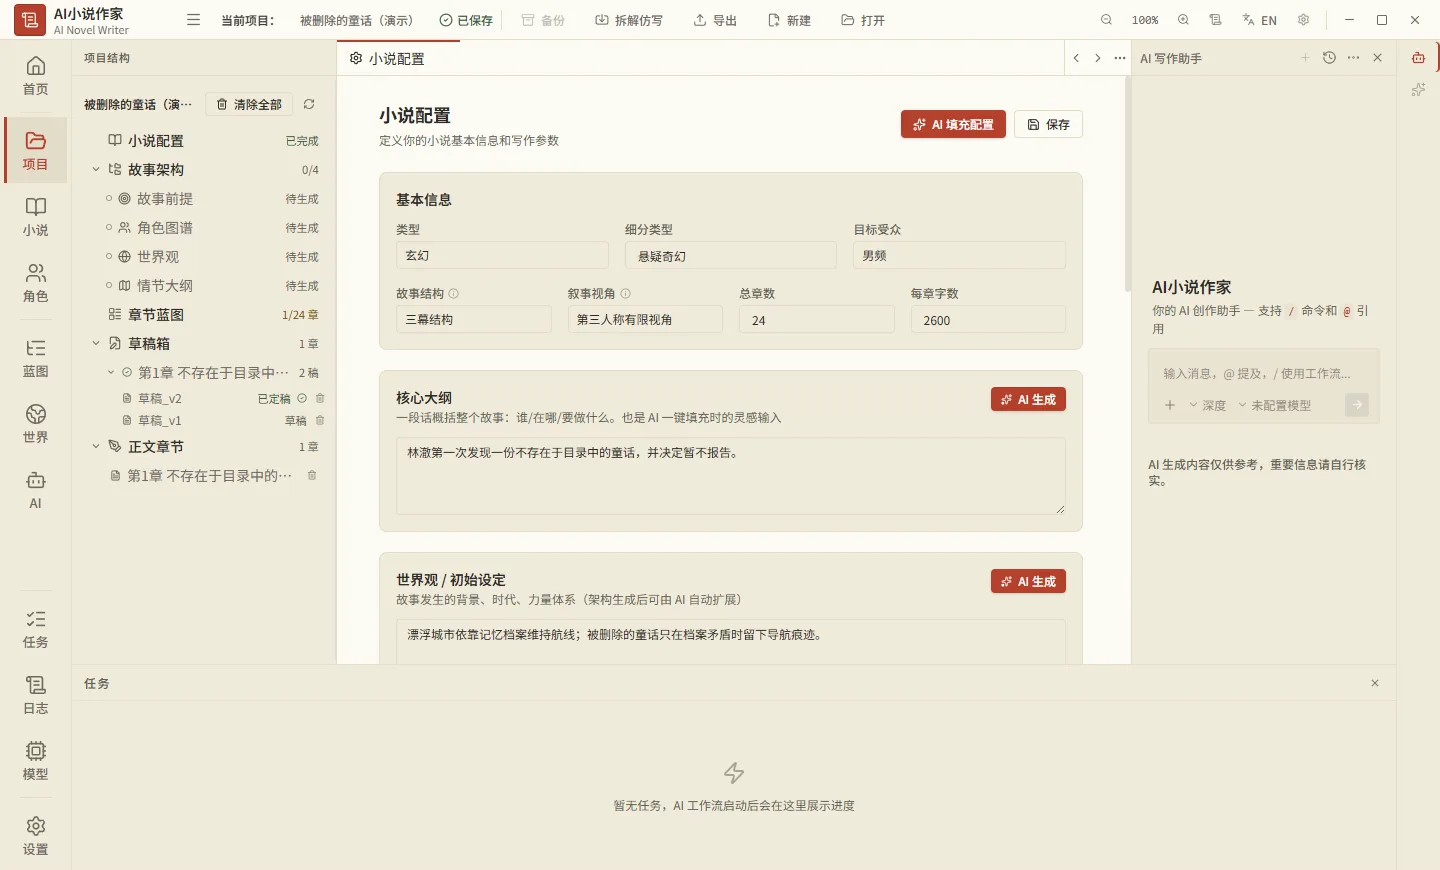Click the zoom in magnifier icon
The height and width of the screenshot is (870, 1440).
pos(1183,20)
